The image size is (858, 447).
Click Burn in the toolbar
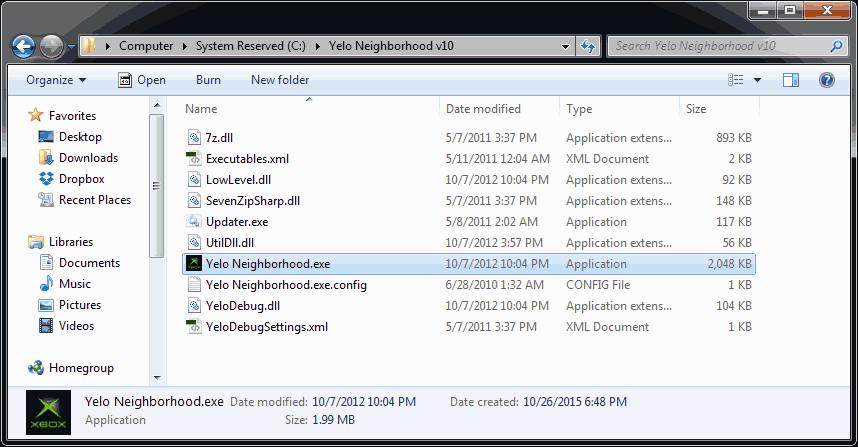[208, 80]
